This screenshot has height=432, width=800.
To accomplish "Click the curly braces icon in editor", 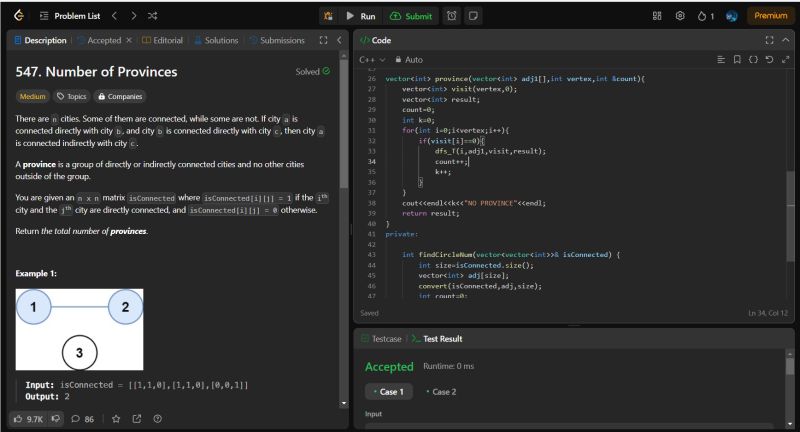I will coord(753,60).
